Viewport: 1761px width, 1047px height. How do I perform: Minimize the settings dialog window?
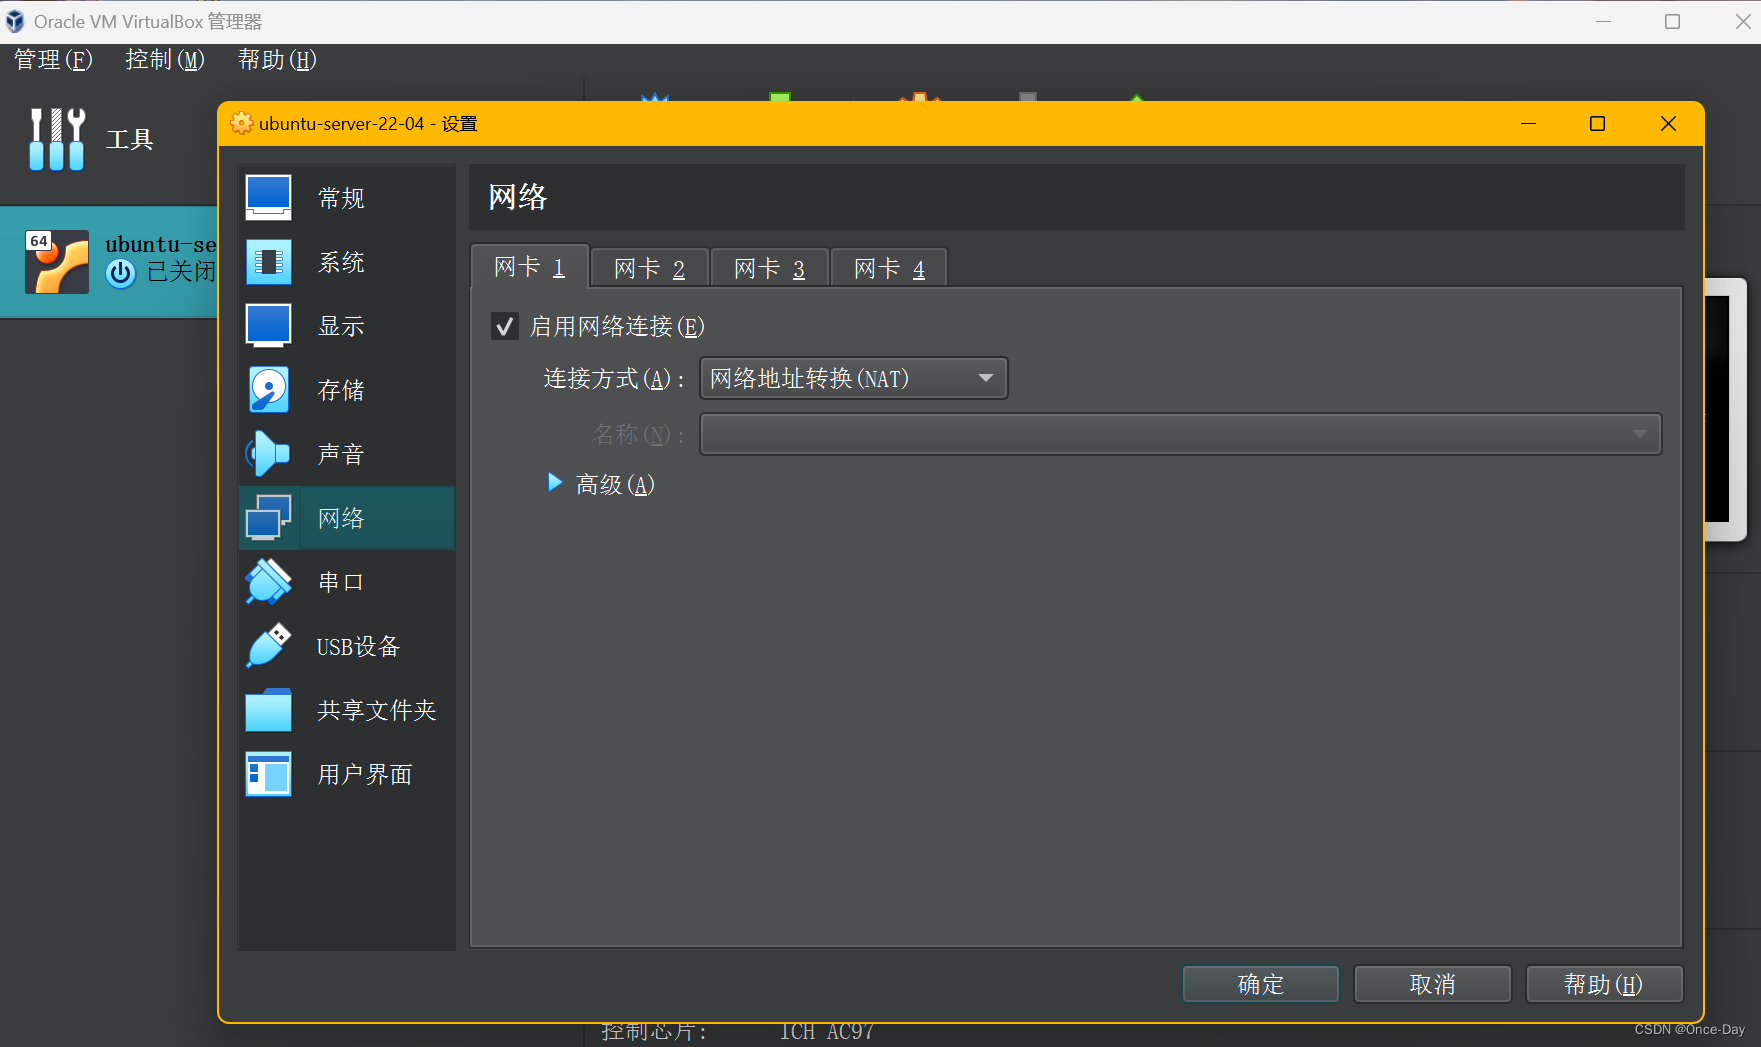[x=1528, y=123]
